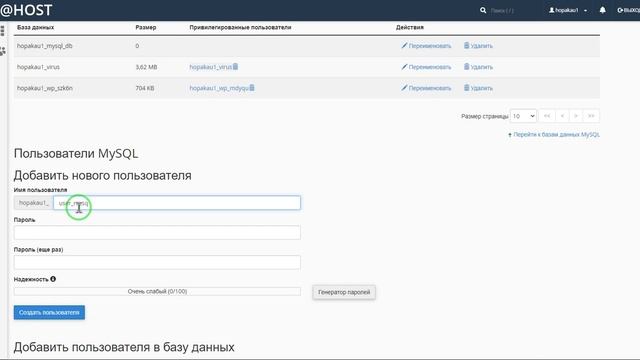Select the hopakau1_virus database name
The height and width of the screenshot is (360, 640).
click(x=38, y=67)
